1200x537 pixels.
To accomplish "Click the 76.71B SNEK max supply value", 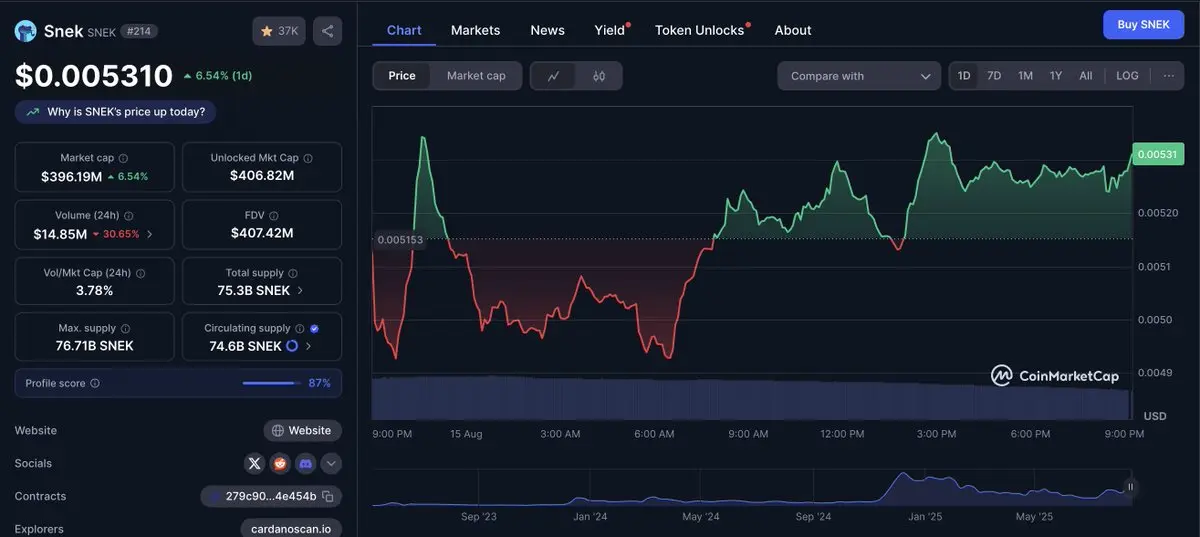I will [x=94, y=346].
